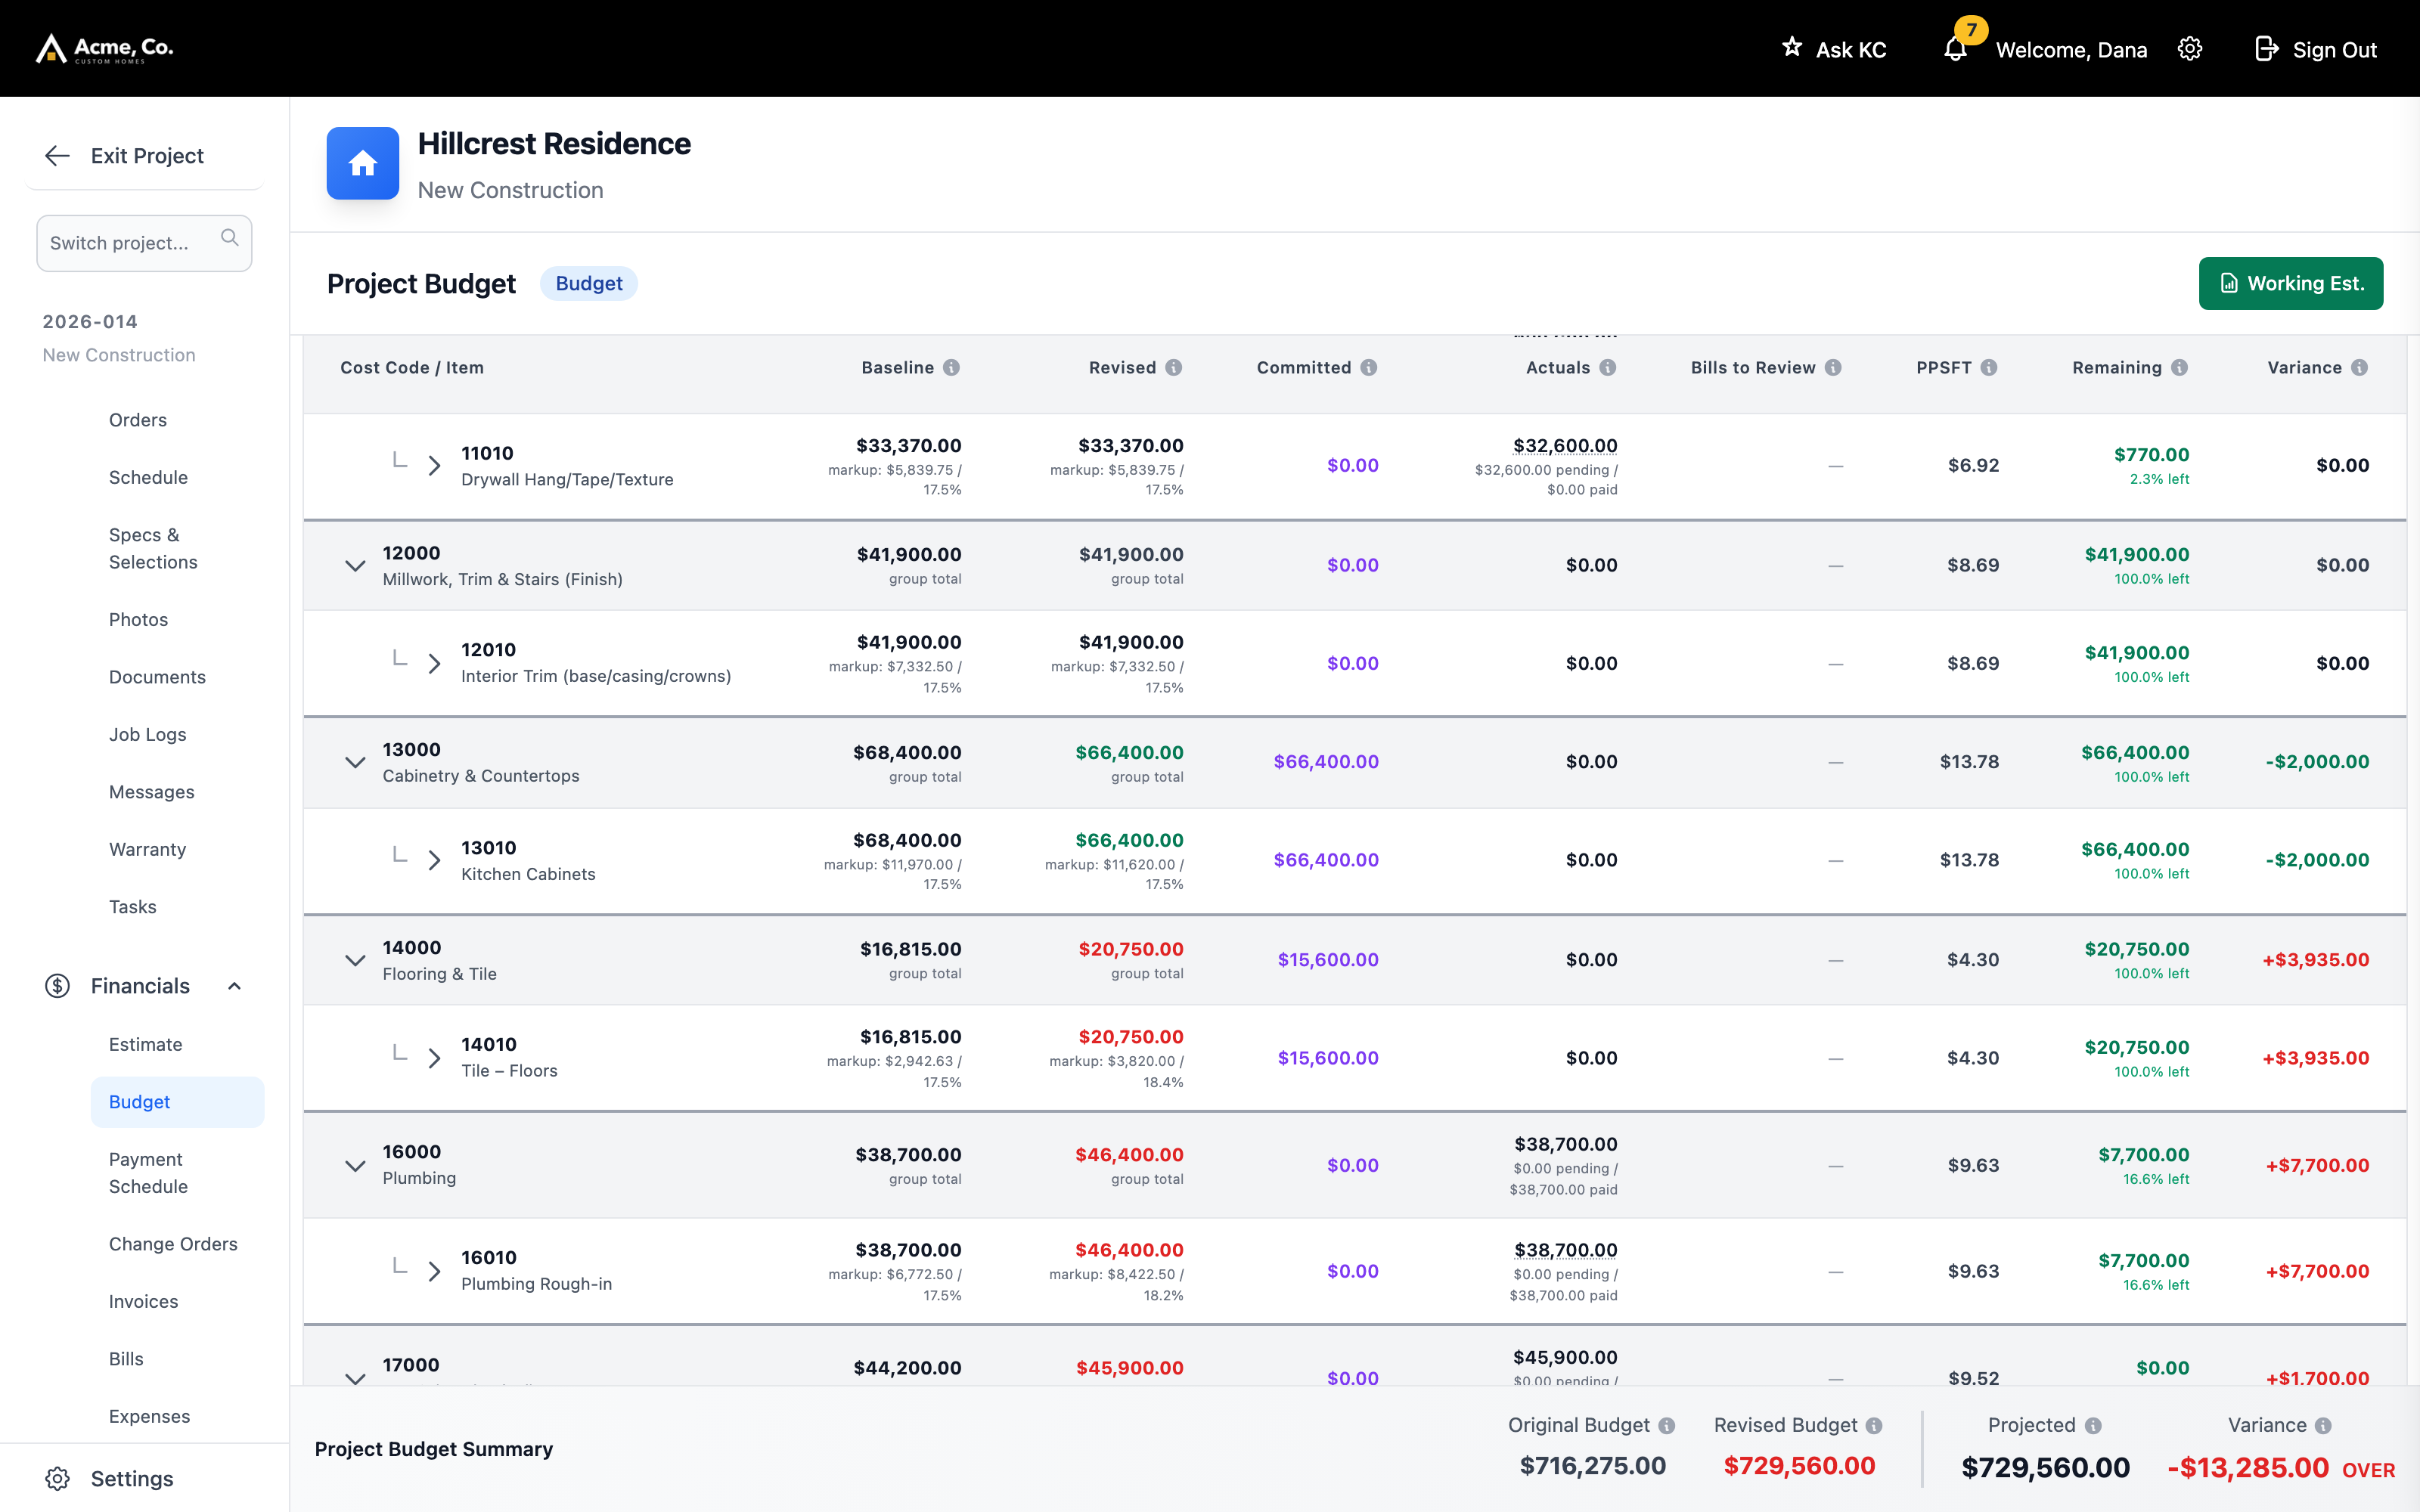Click the Baseline column info icon
The image size is (2420, 1512).
click(x=951, y=368)
